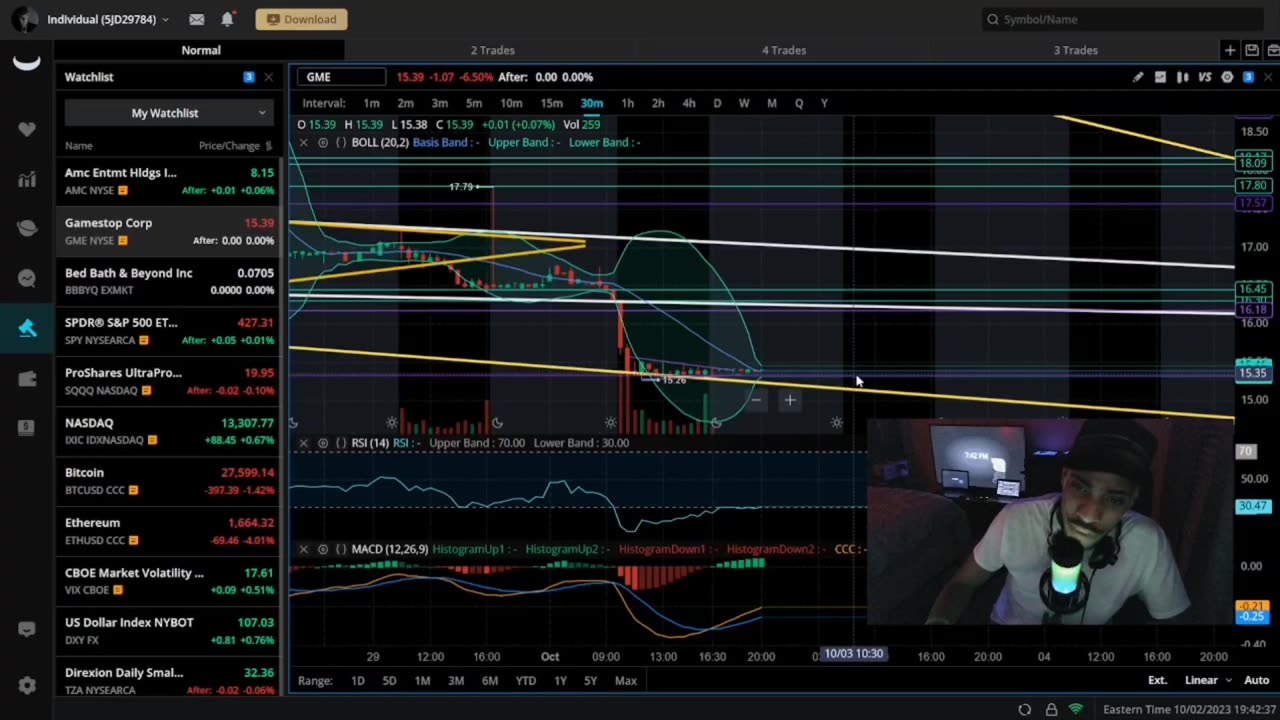Viewport: 1280px width, 720px height.
Task: Open the sidebar settings gear
Action: click(27, 686)
